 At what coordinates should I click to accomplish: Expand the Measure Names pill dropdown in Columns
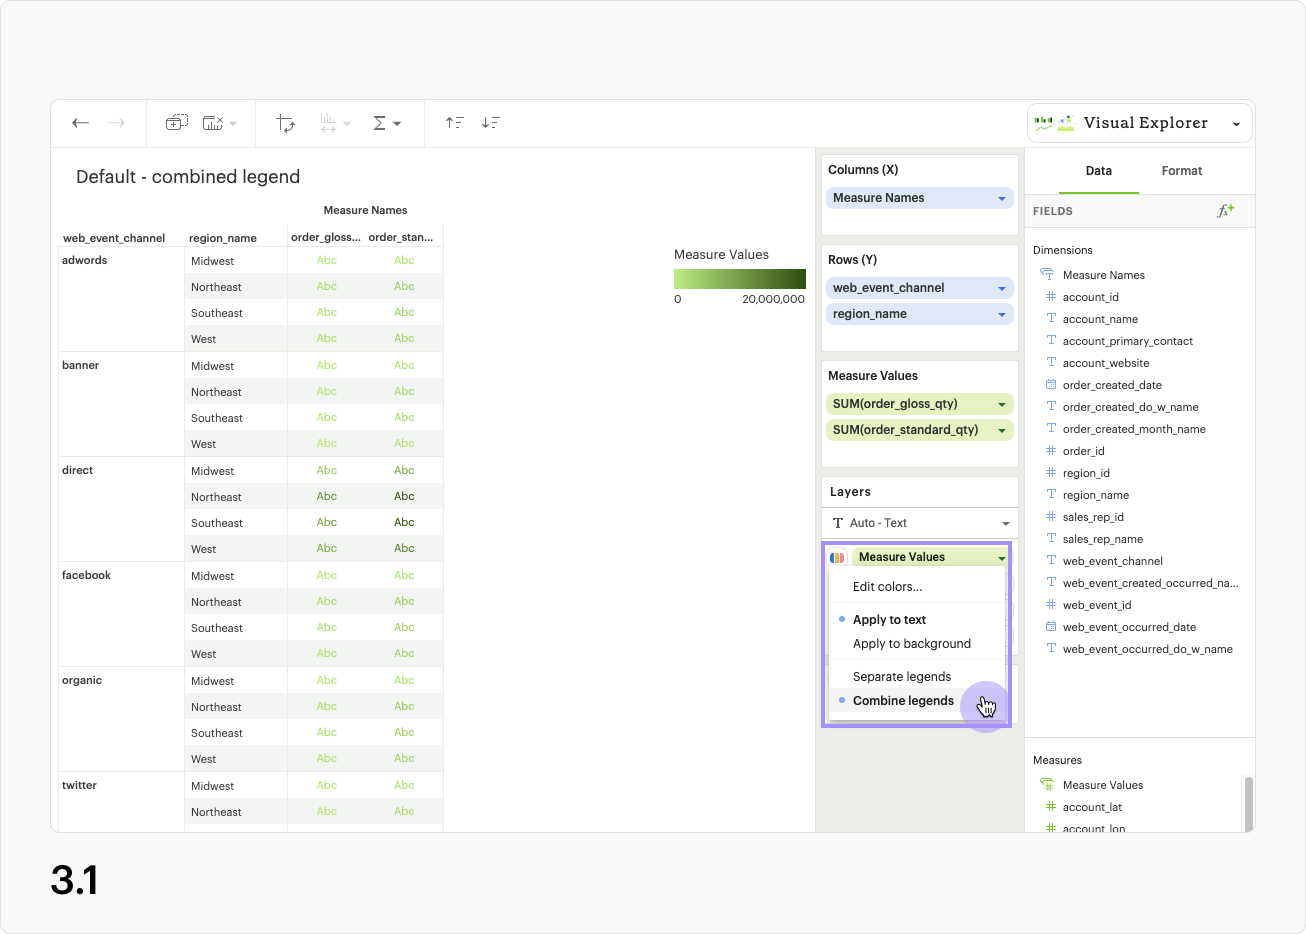pos(1001,199)
